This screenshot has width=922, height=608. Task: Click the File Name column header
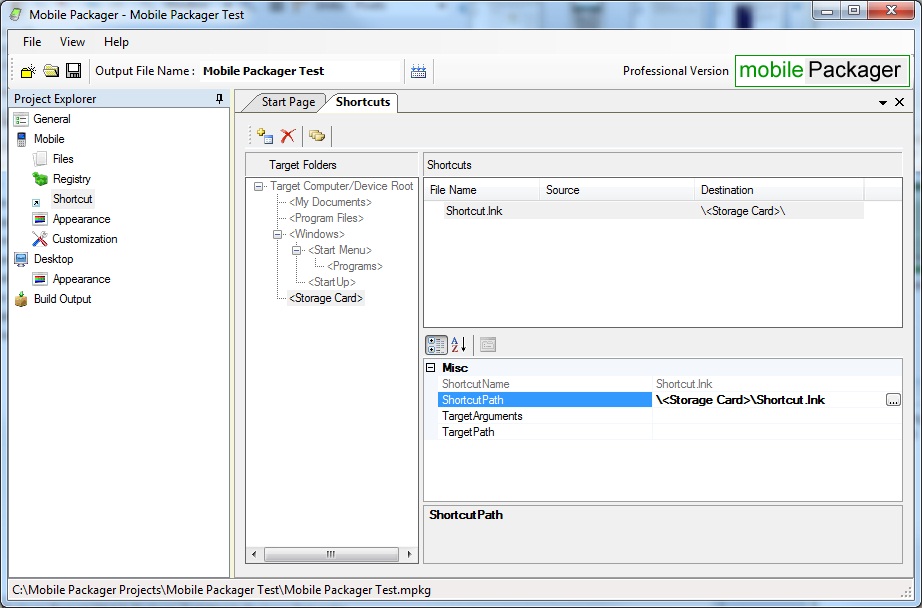[x=482, y=190]
